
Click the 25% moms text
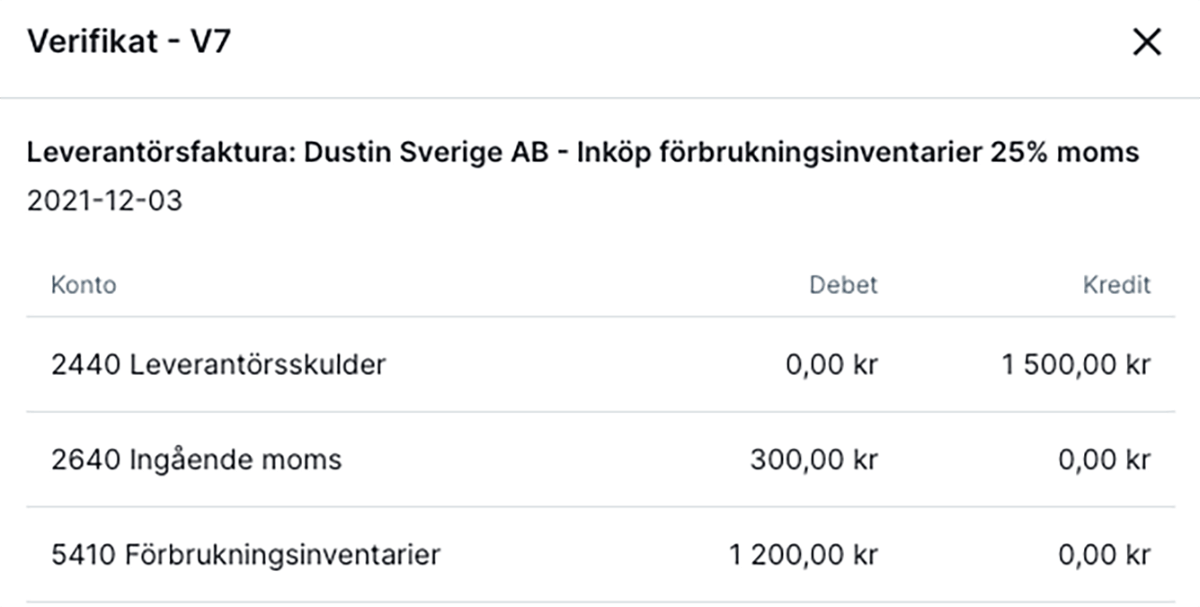[1066, 153]
